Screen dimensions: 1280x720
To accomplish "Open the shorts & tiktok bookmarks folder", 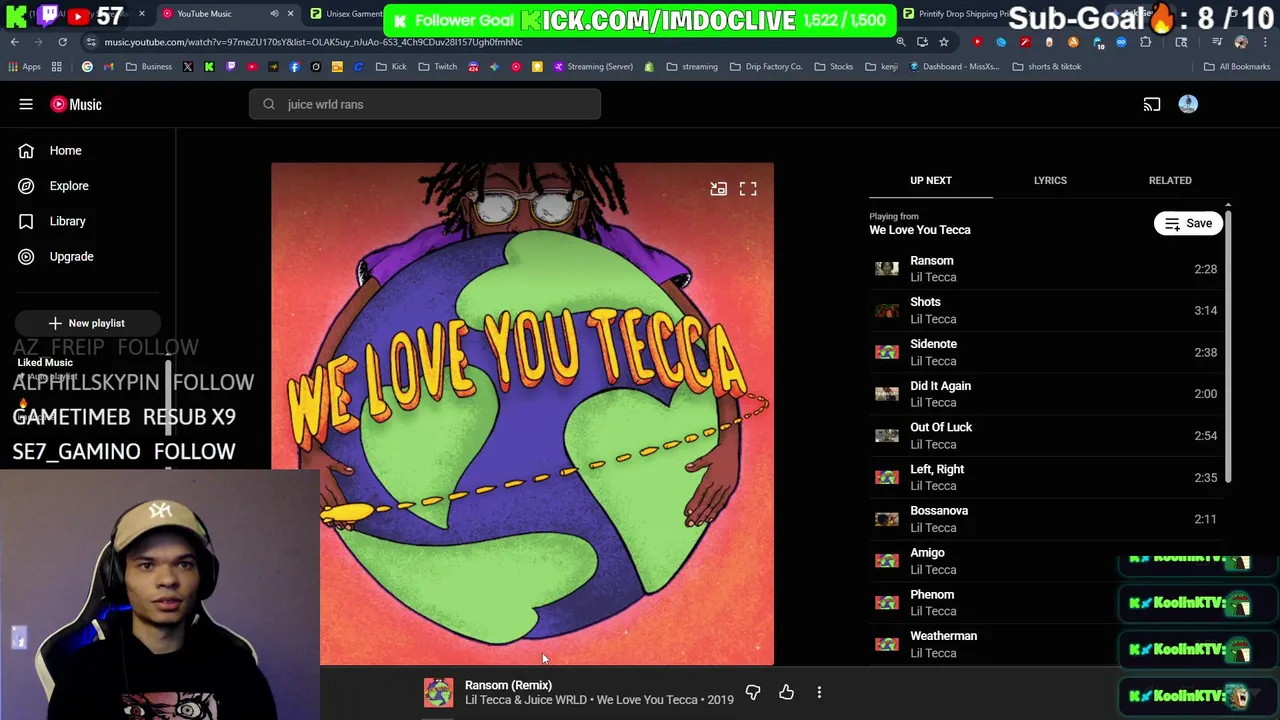I will tap(1047, 67).
